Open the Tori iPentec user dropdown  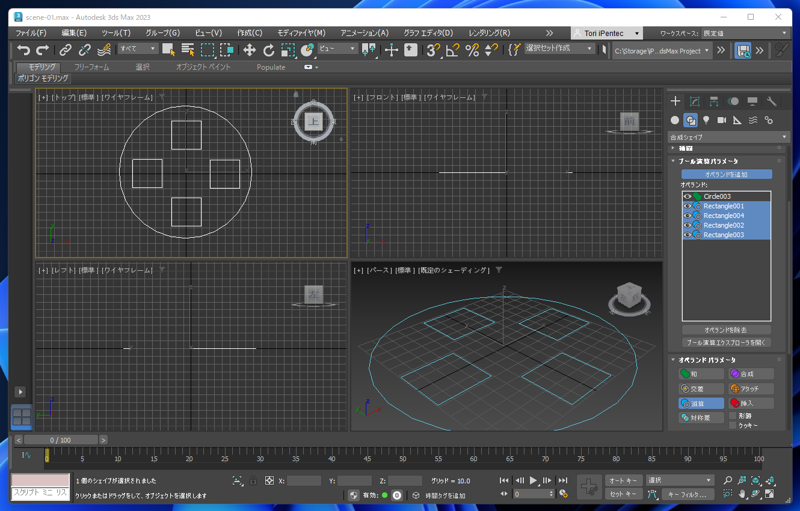607,33
